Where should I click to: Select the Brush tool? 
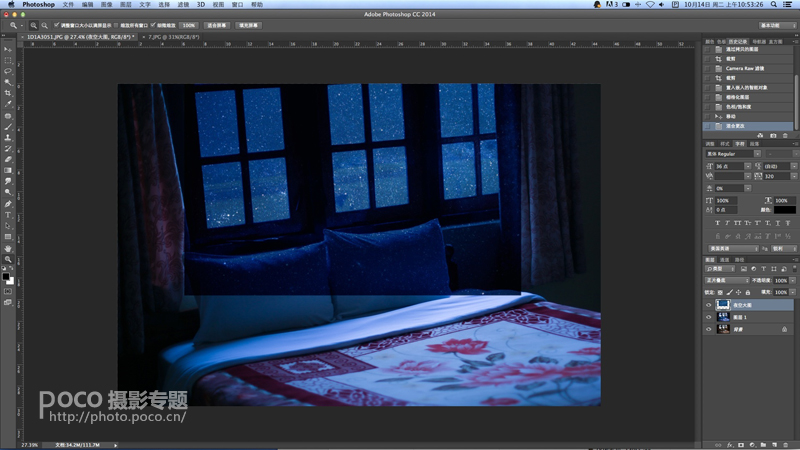click(8, 127)
